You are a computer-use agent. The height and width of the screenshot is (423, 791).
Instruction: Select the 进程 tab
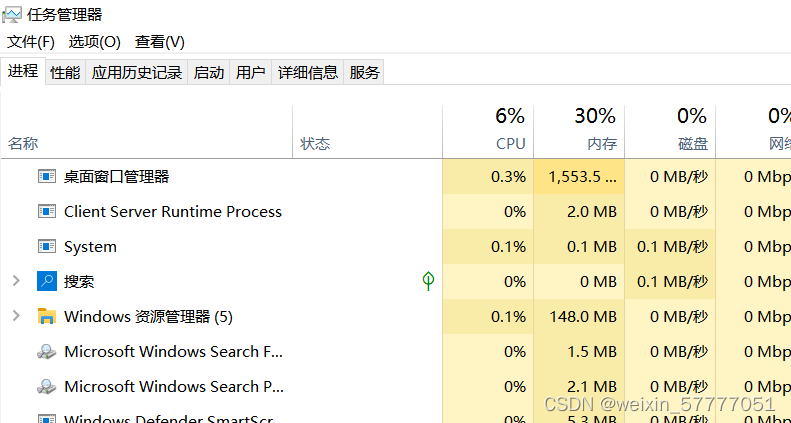(23, 71)
